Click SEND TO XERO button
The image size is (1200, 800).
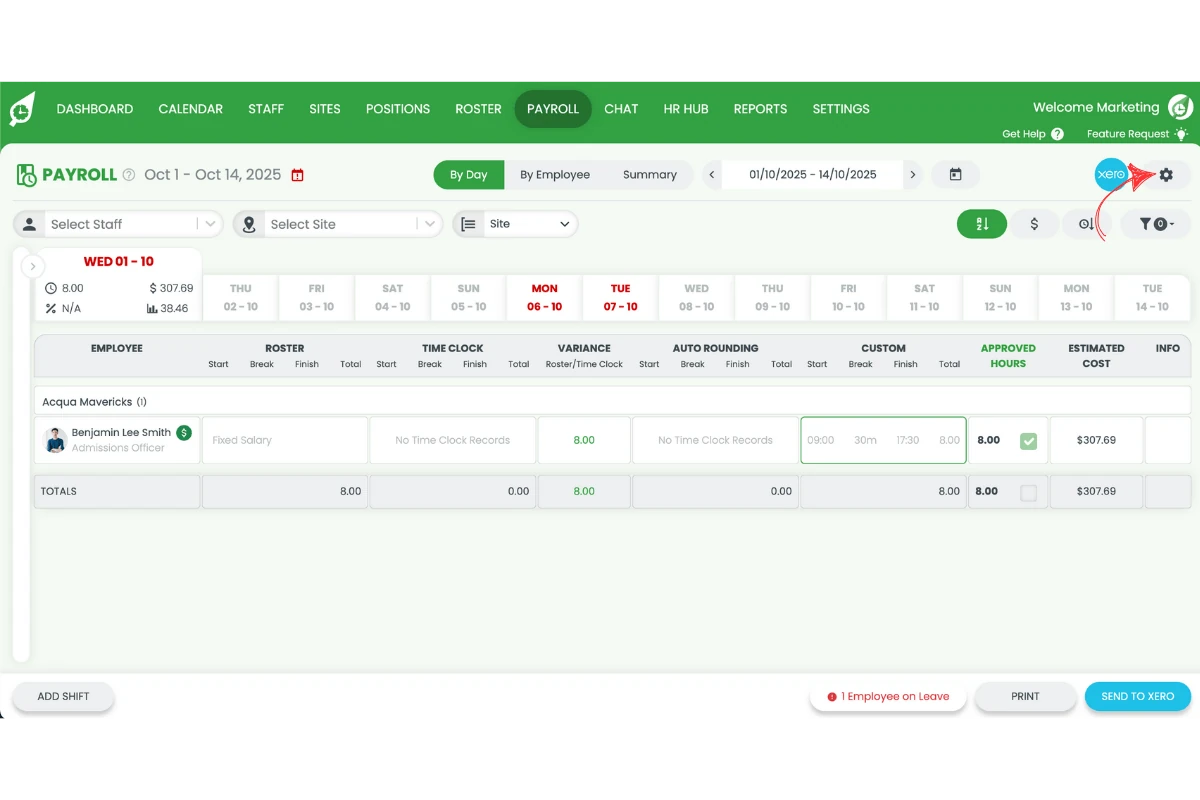coord(1138,696)
